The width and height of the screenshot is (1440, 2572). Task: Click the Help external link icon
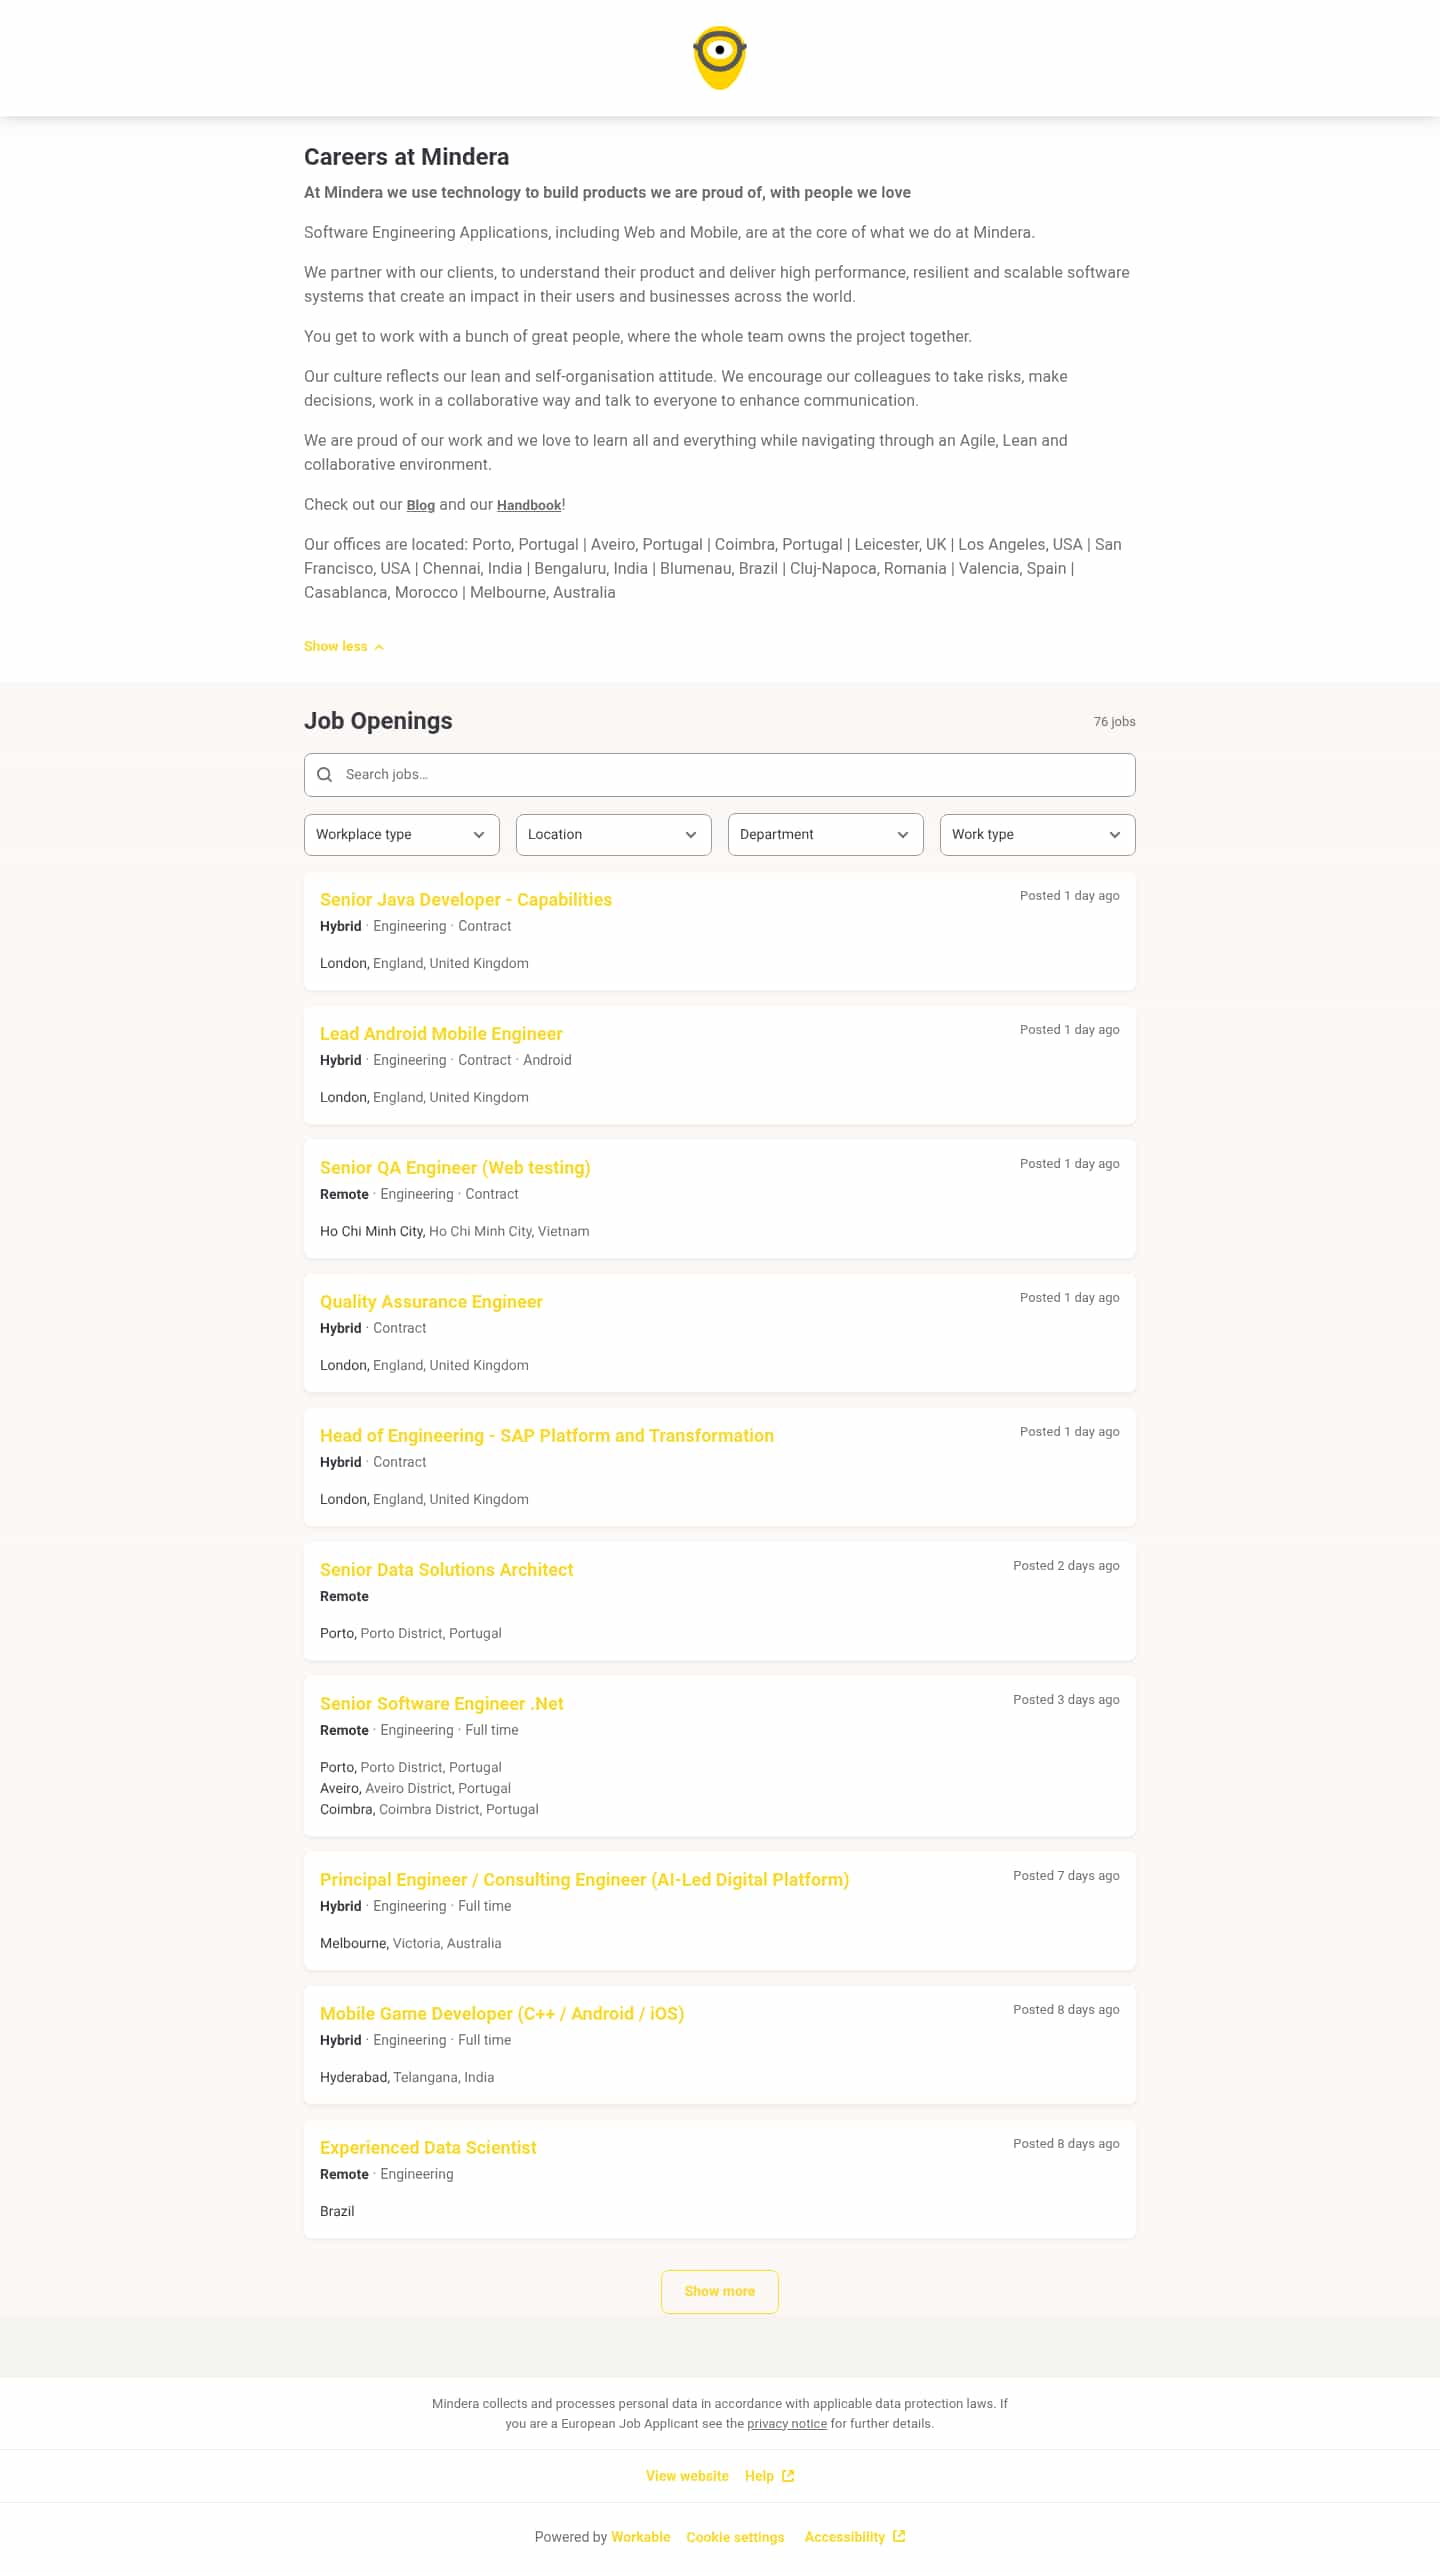pos(788,2476)
